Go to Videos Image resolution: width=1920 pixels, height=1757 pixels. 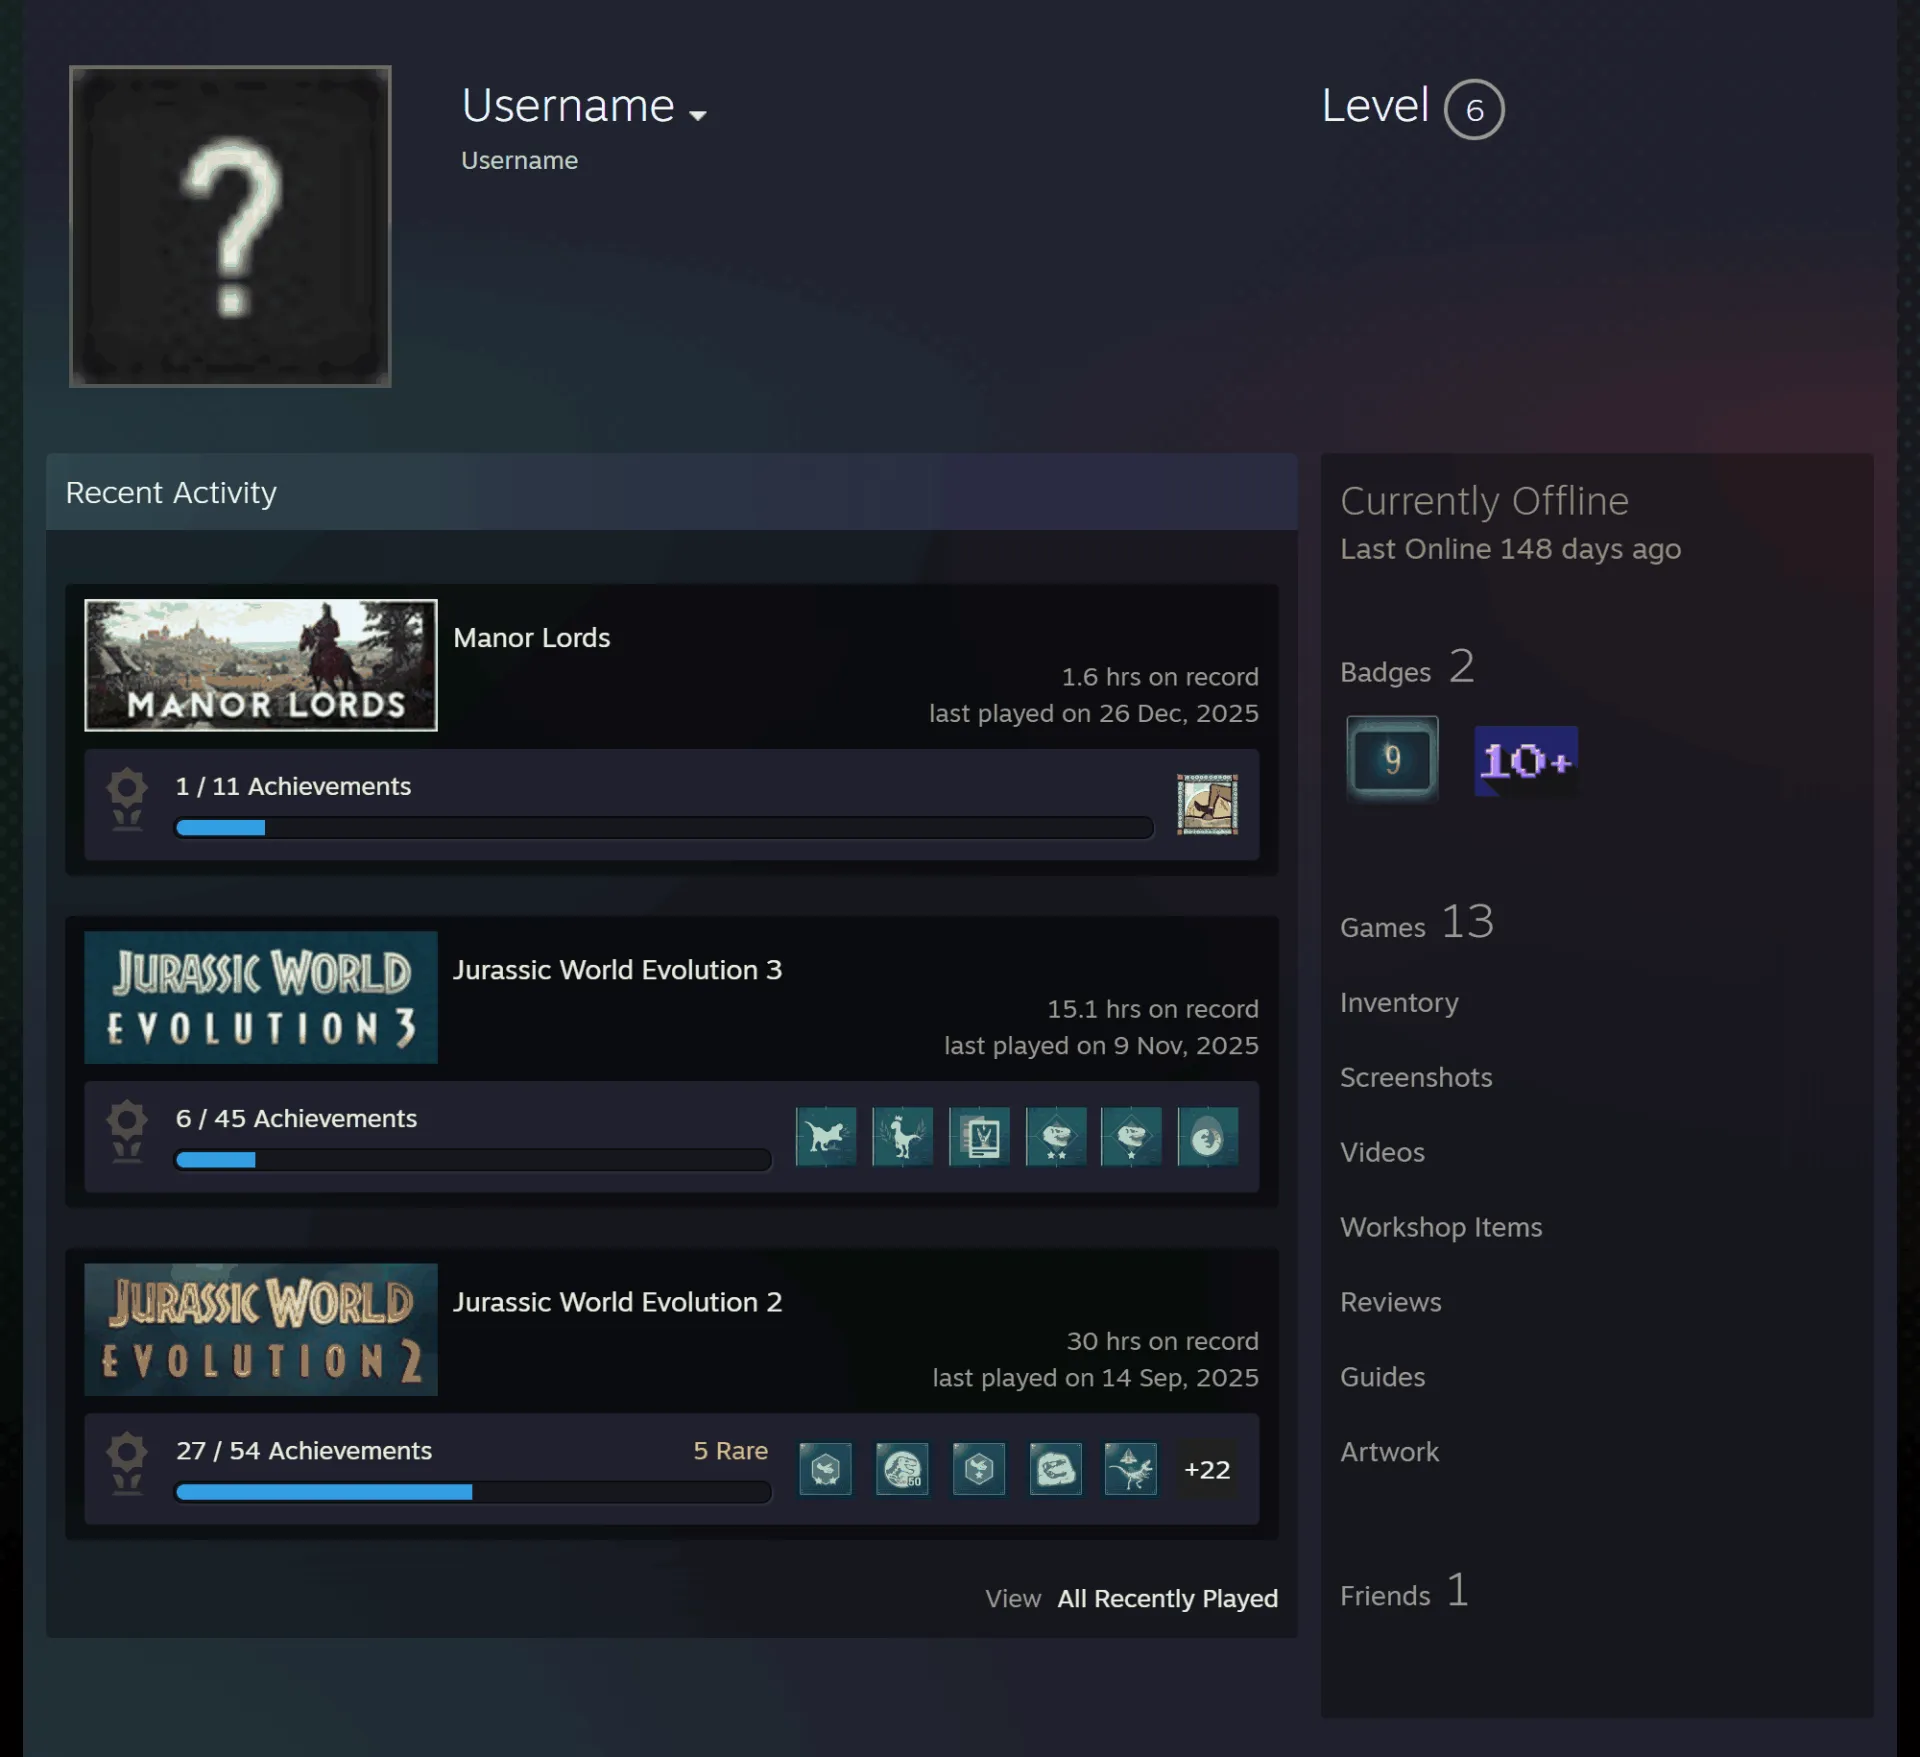click(x=1382, y=1152)
